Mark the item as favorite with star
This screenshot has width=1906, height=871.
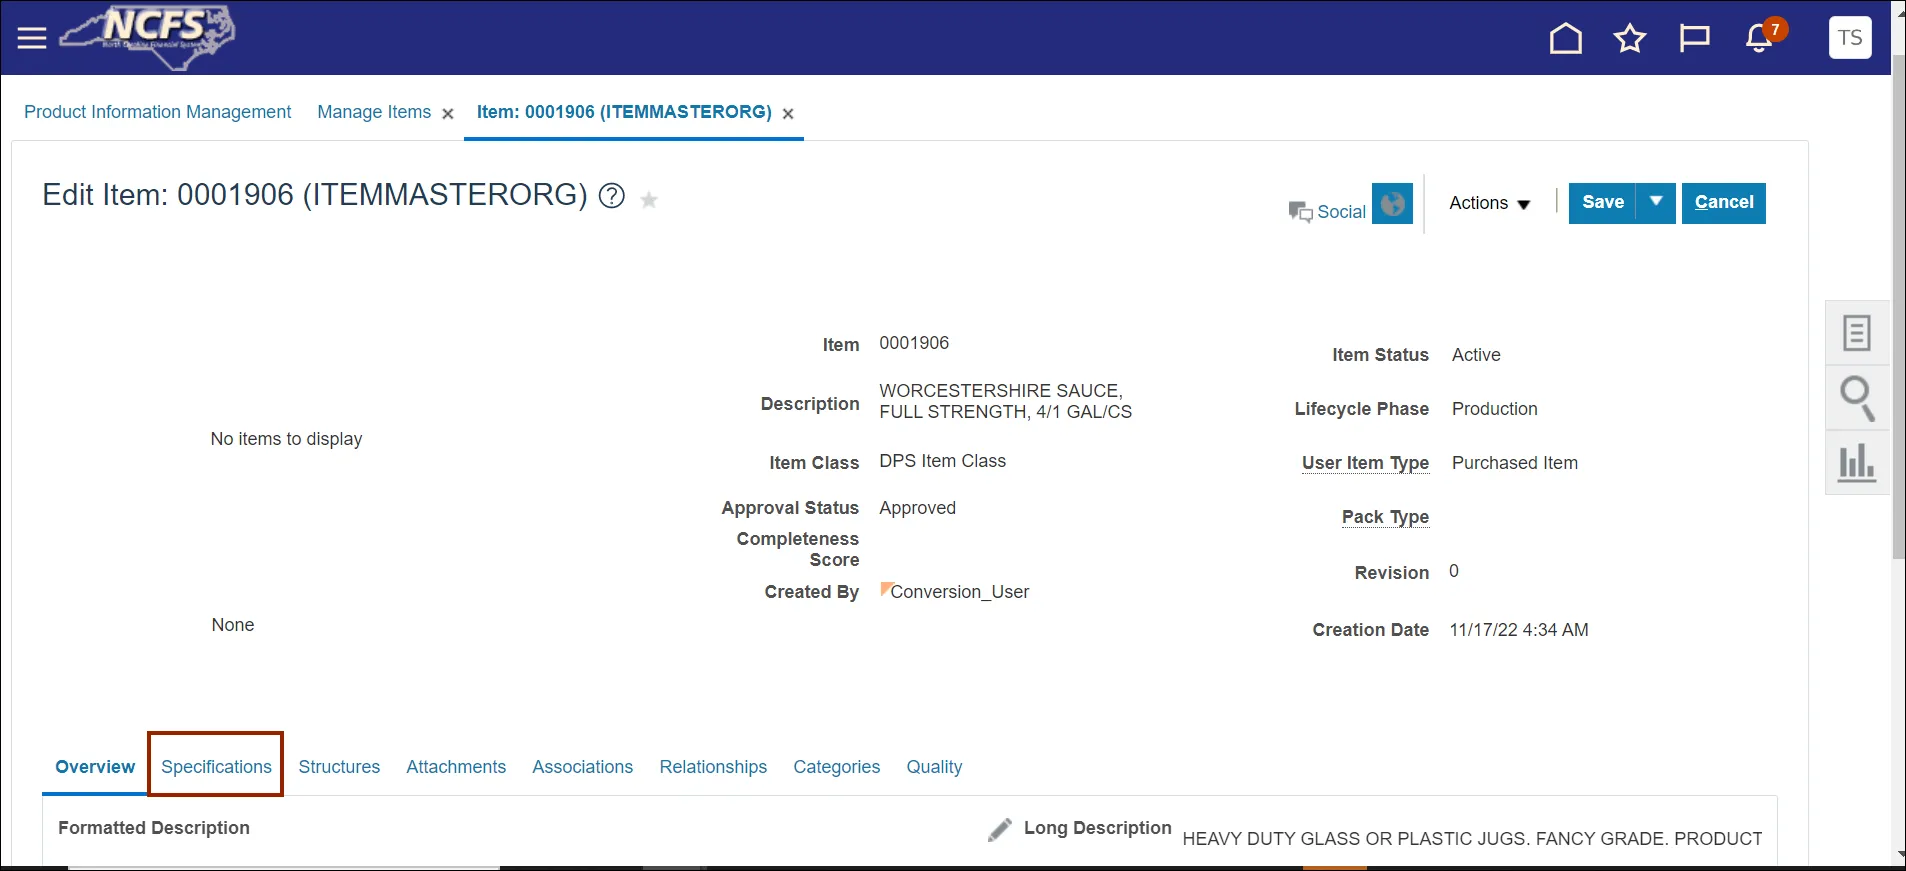click(x=649, y=200)
